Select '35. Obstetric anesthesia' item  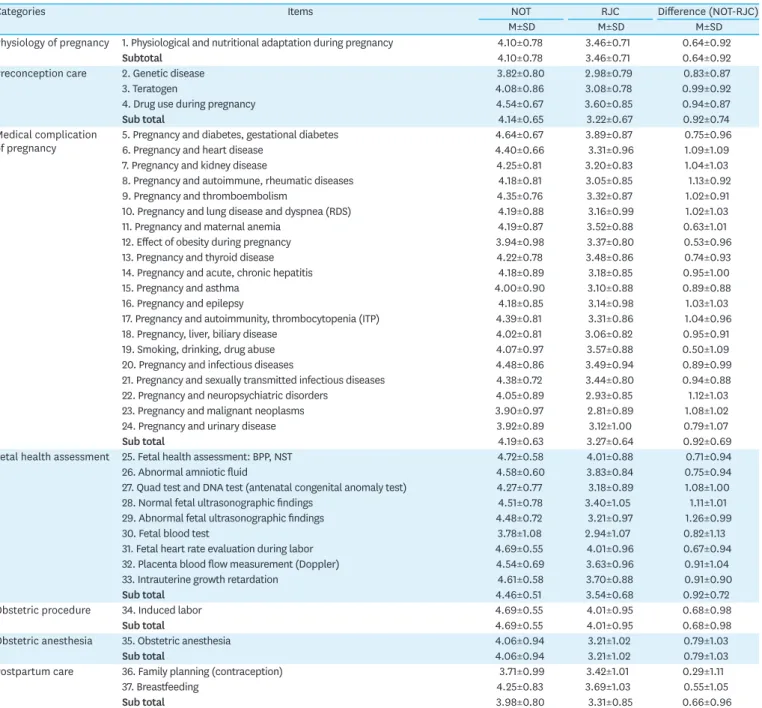(x=176, y=640)
